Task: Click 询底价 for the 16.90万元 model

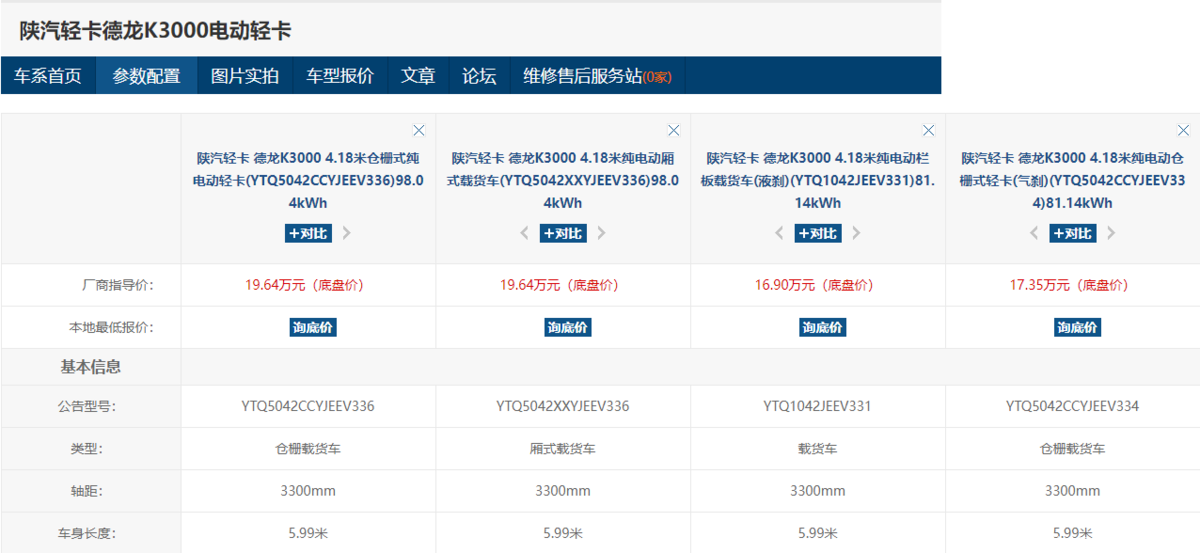Action: [x=823, y=327]
